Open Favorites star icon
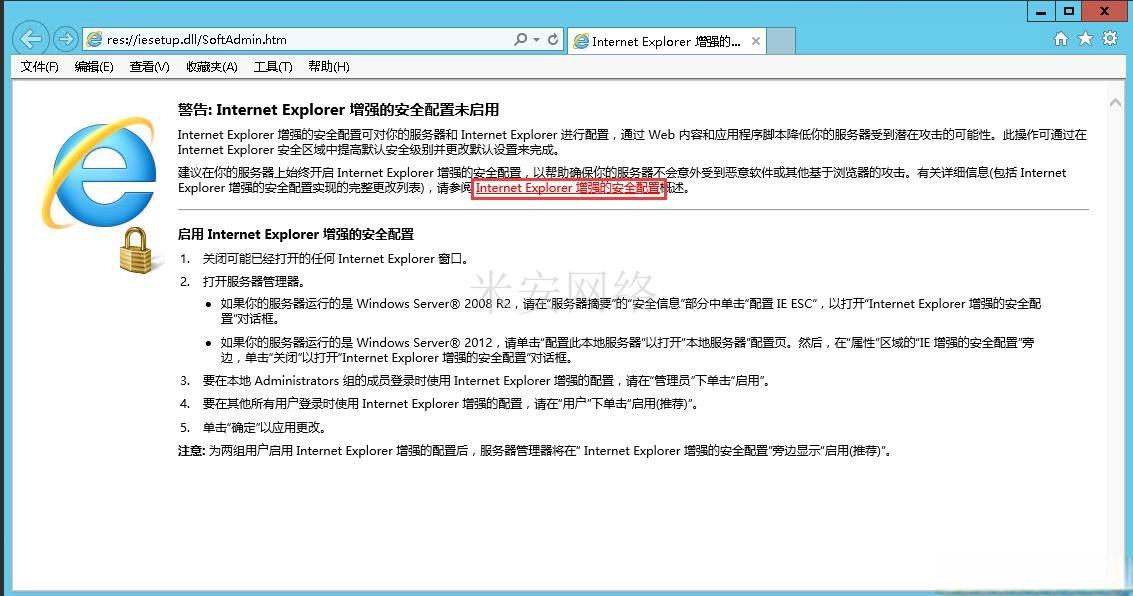Viewport: 1133px width, 596px height. (1085, 39)
